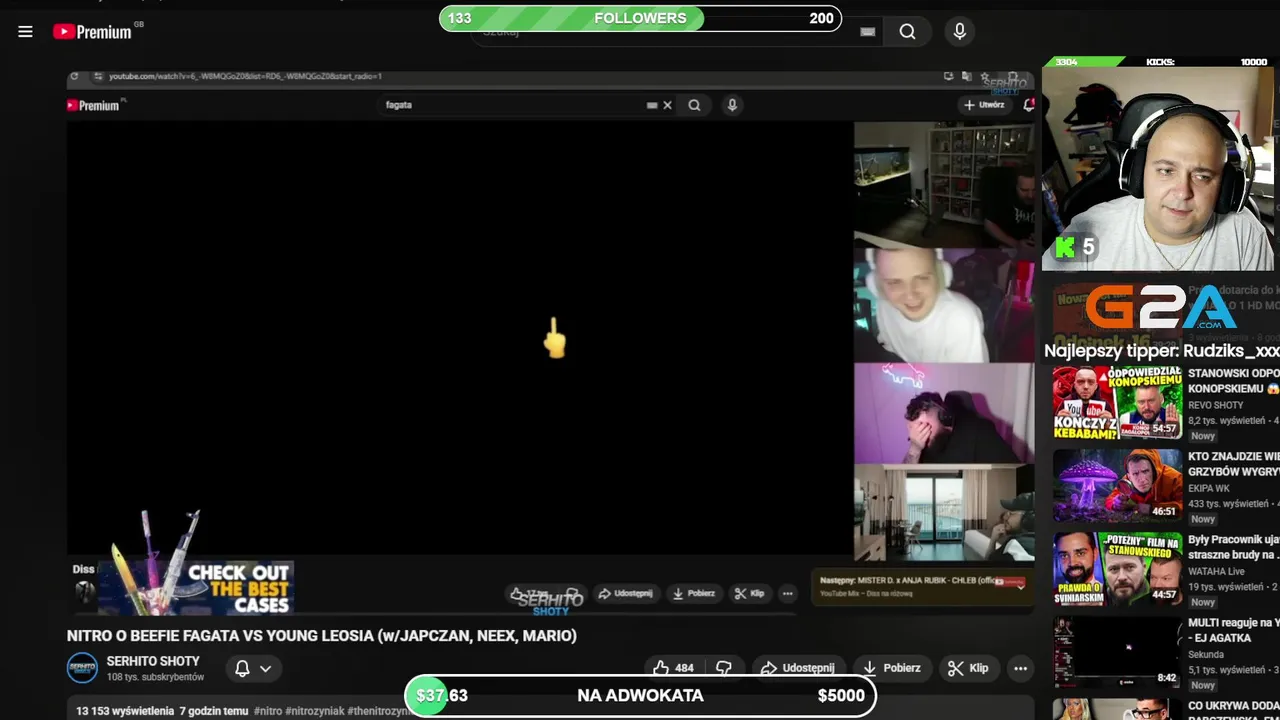Click EKIPA WK channel name

coord(1209,488)
